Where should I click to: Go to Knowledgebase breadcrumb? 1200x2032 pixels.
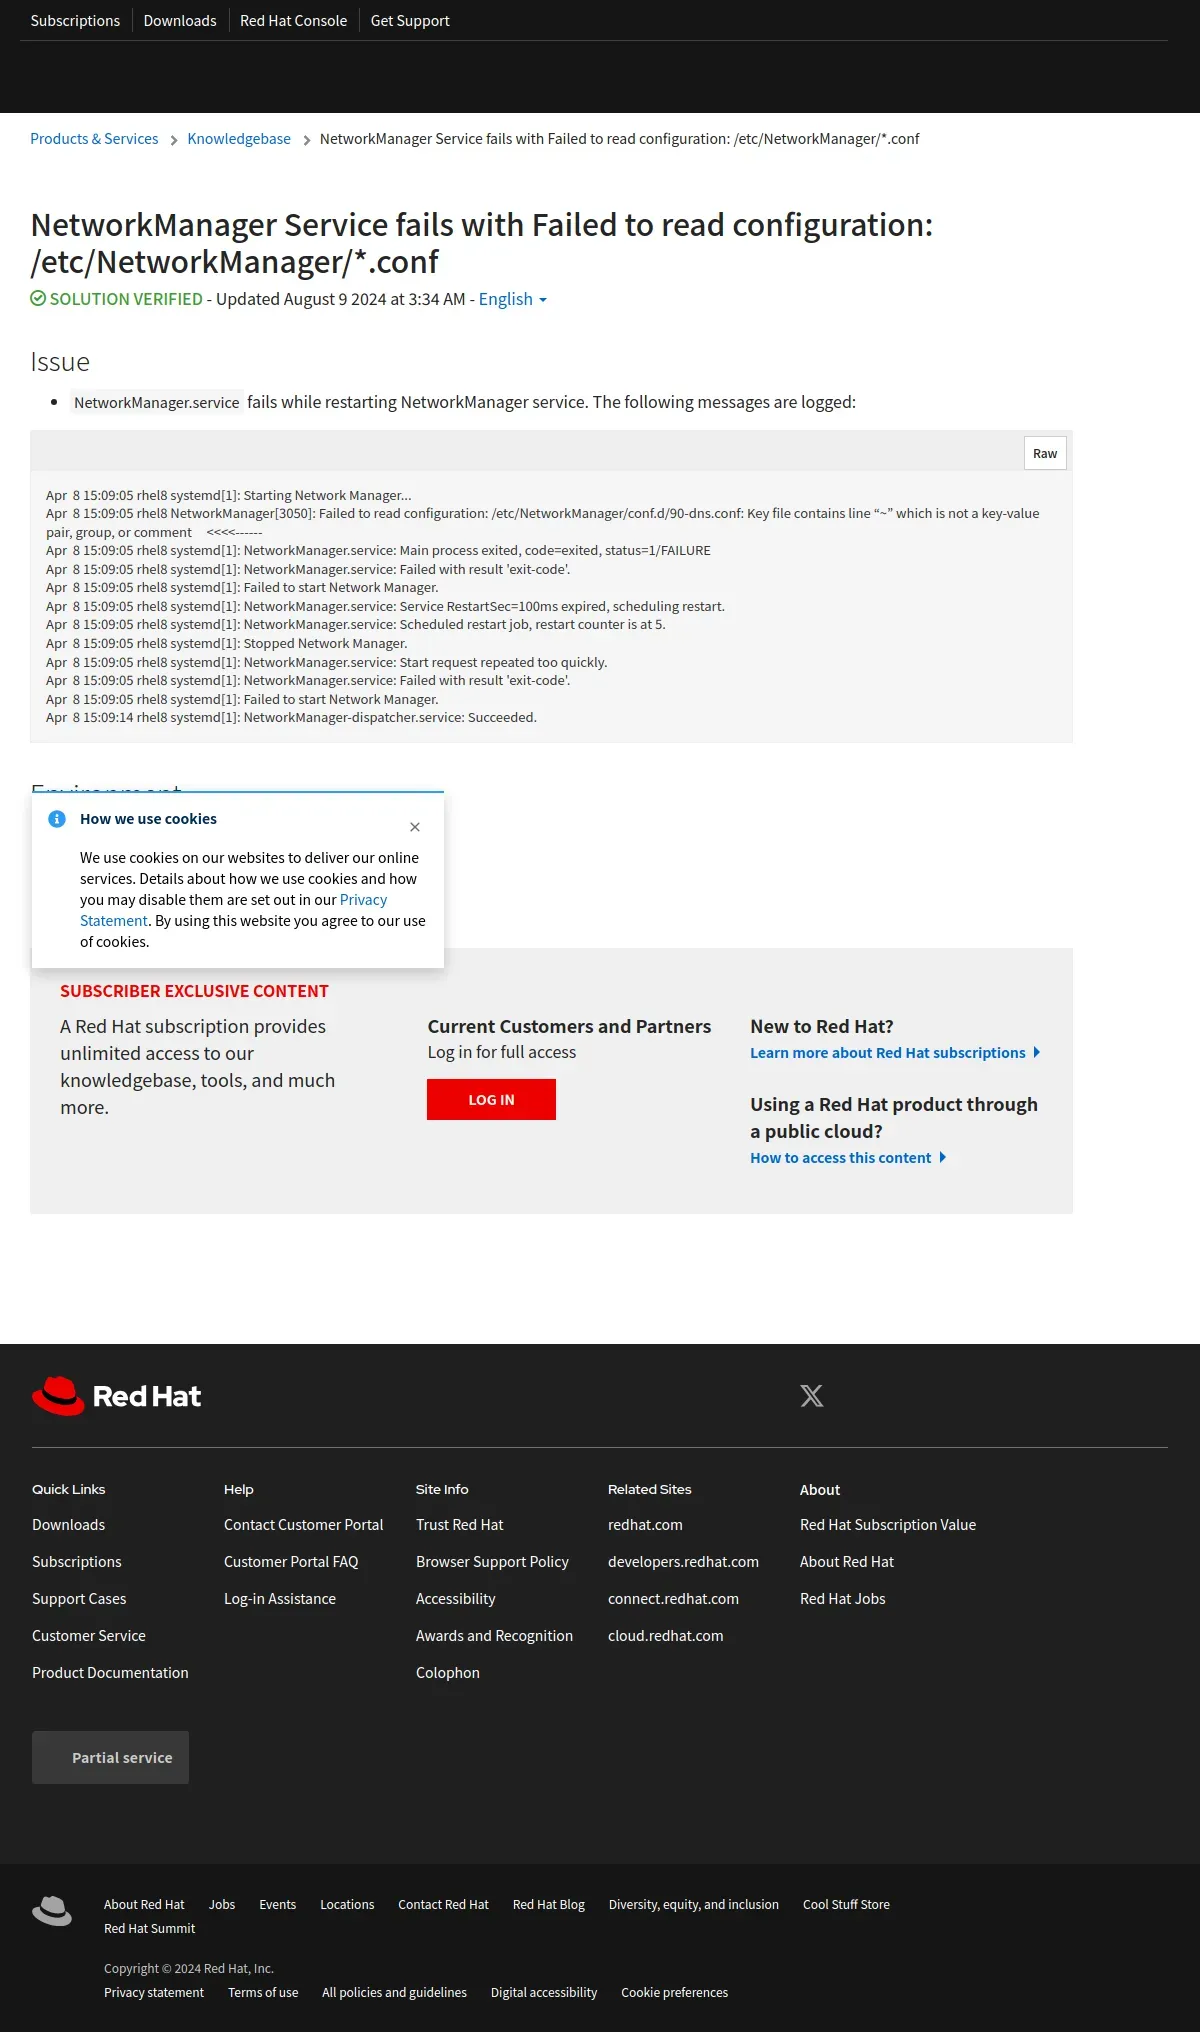tap(239, 139)
